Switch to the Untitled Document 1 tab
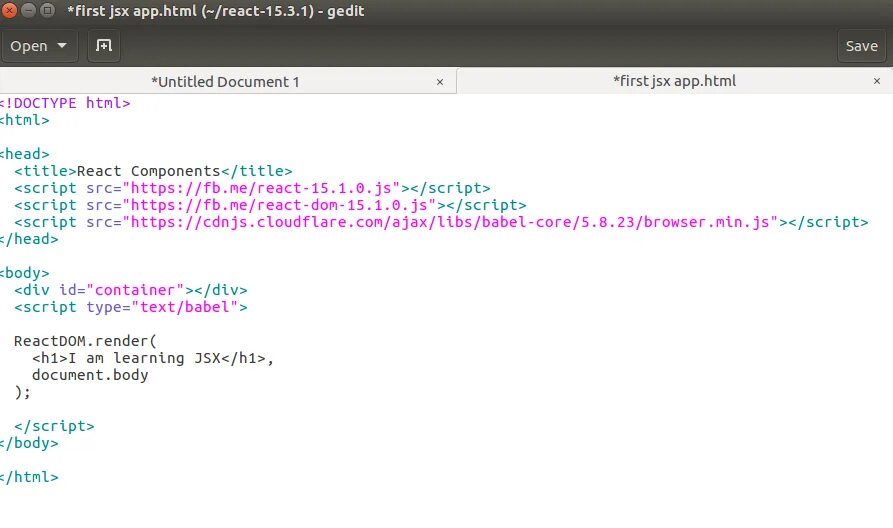Image resolution: width=893 pixels, height=528 pixels. point(226,82)
